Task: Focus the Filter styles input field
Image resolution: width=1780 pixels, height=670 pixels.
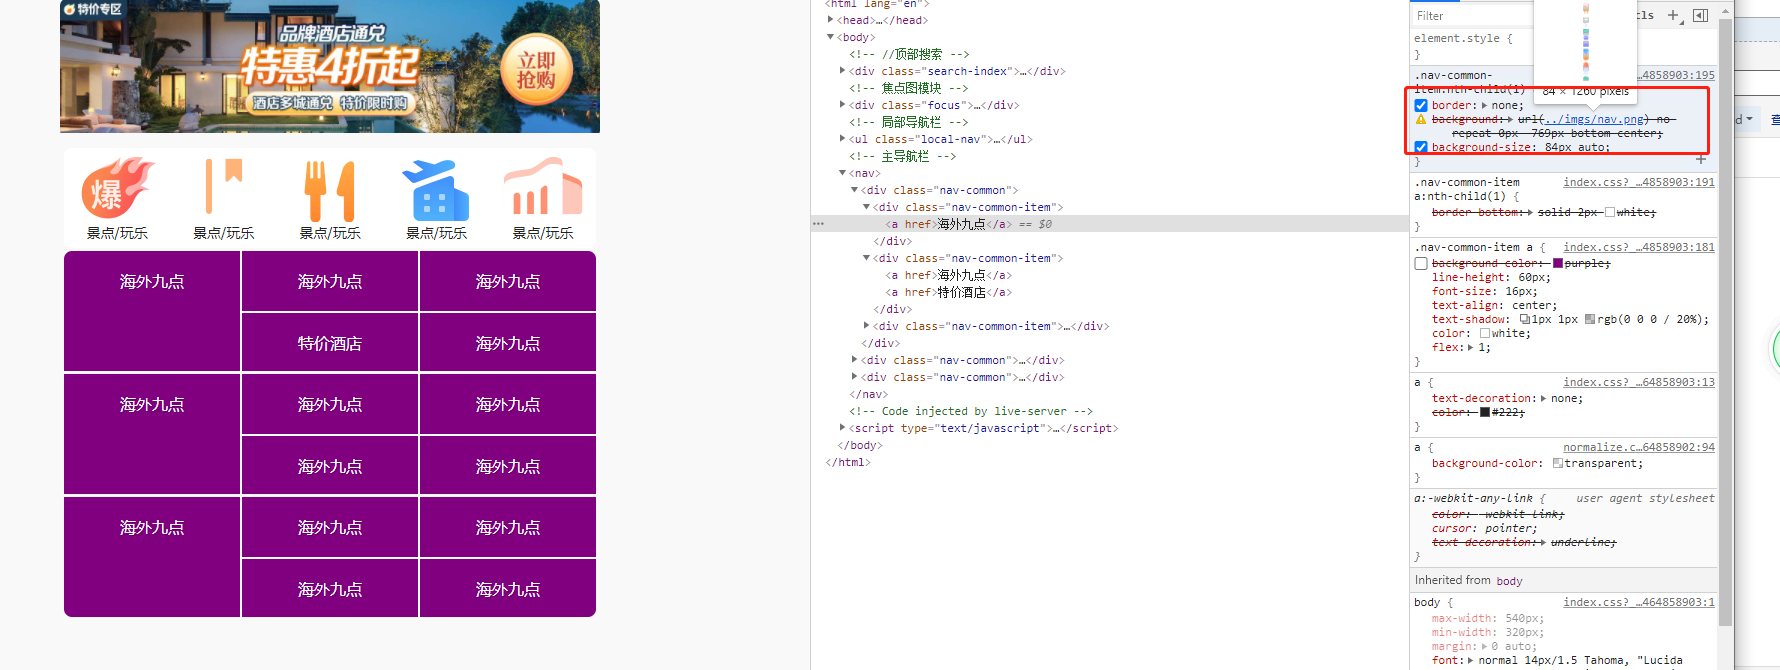Action: [1472, 15]
